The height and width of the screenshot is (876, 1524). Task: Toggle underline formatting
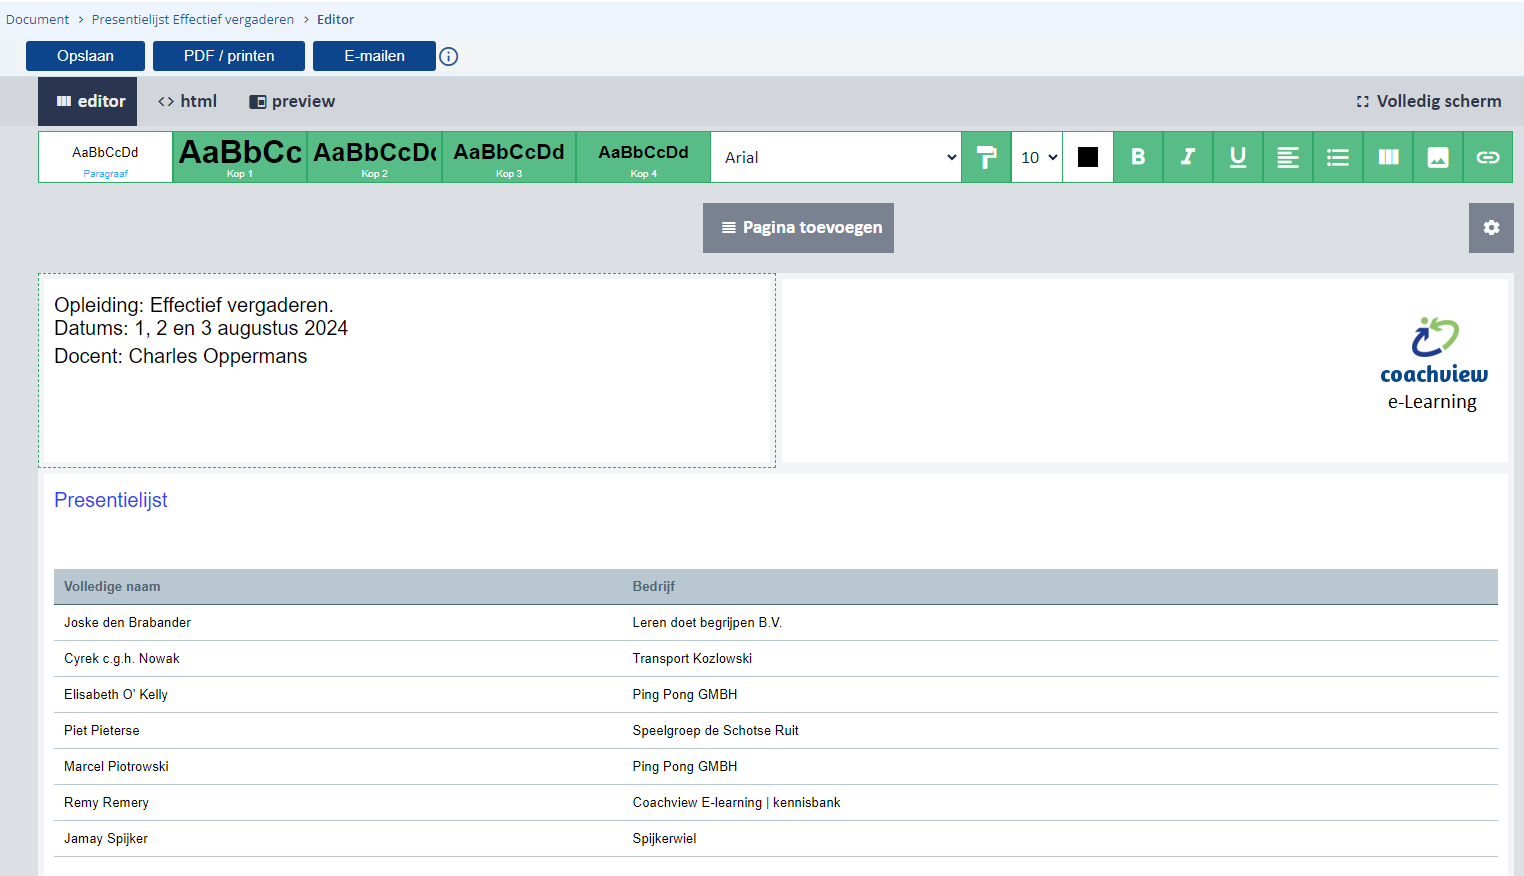tap(1238, 157)
